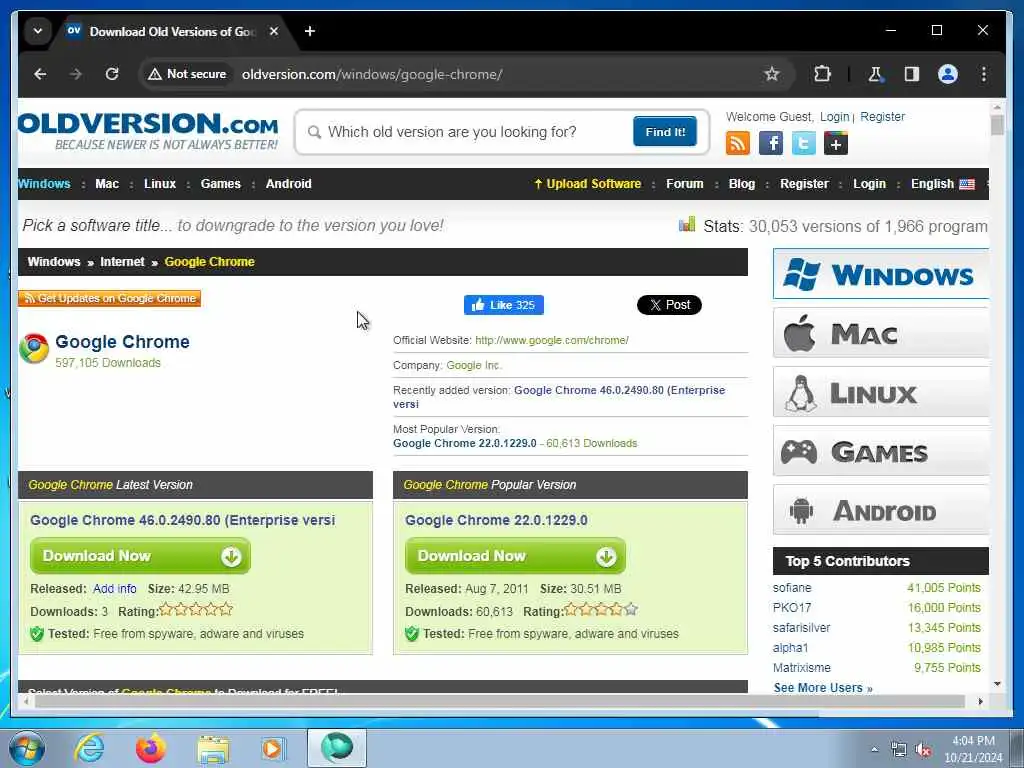
Task: Go back using the browser back arrow
Action: pyautogui.click(x=40, y=74)
